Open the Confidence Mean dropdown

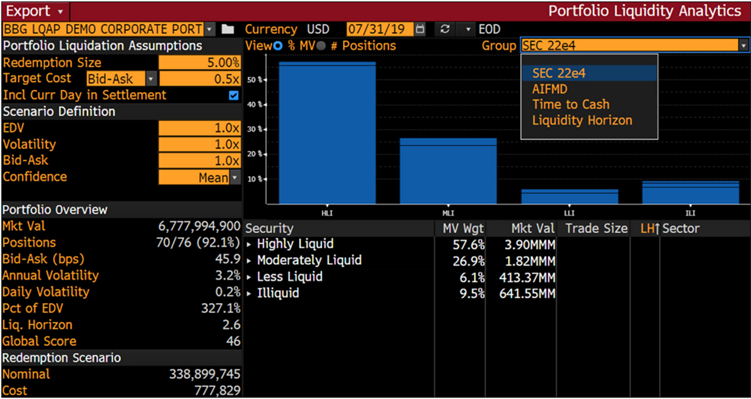tap(200, 177)
